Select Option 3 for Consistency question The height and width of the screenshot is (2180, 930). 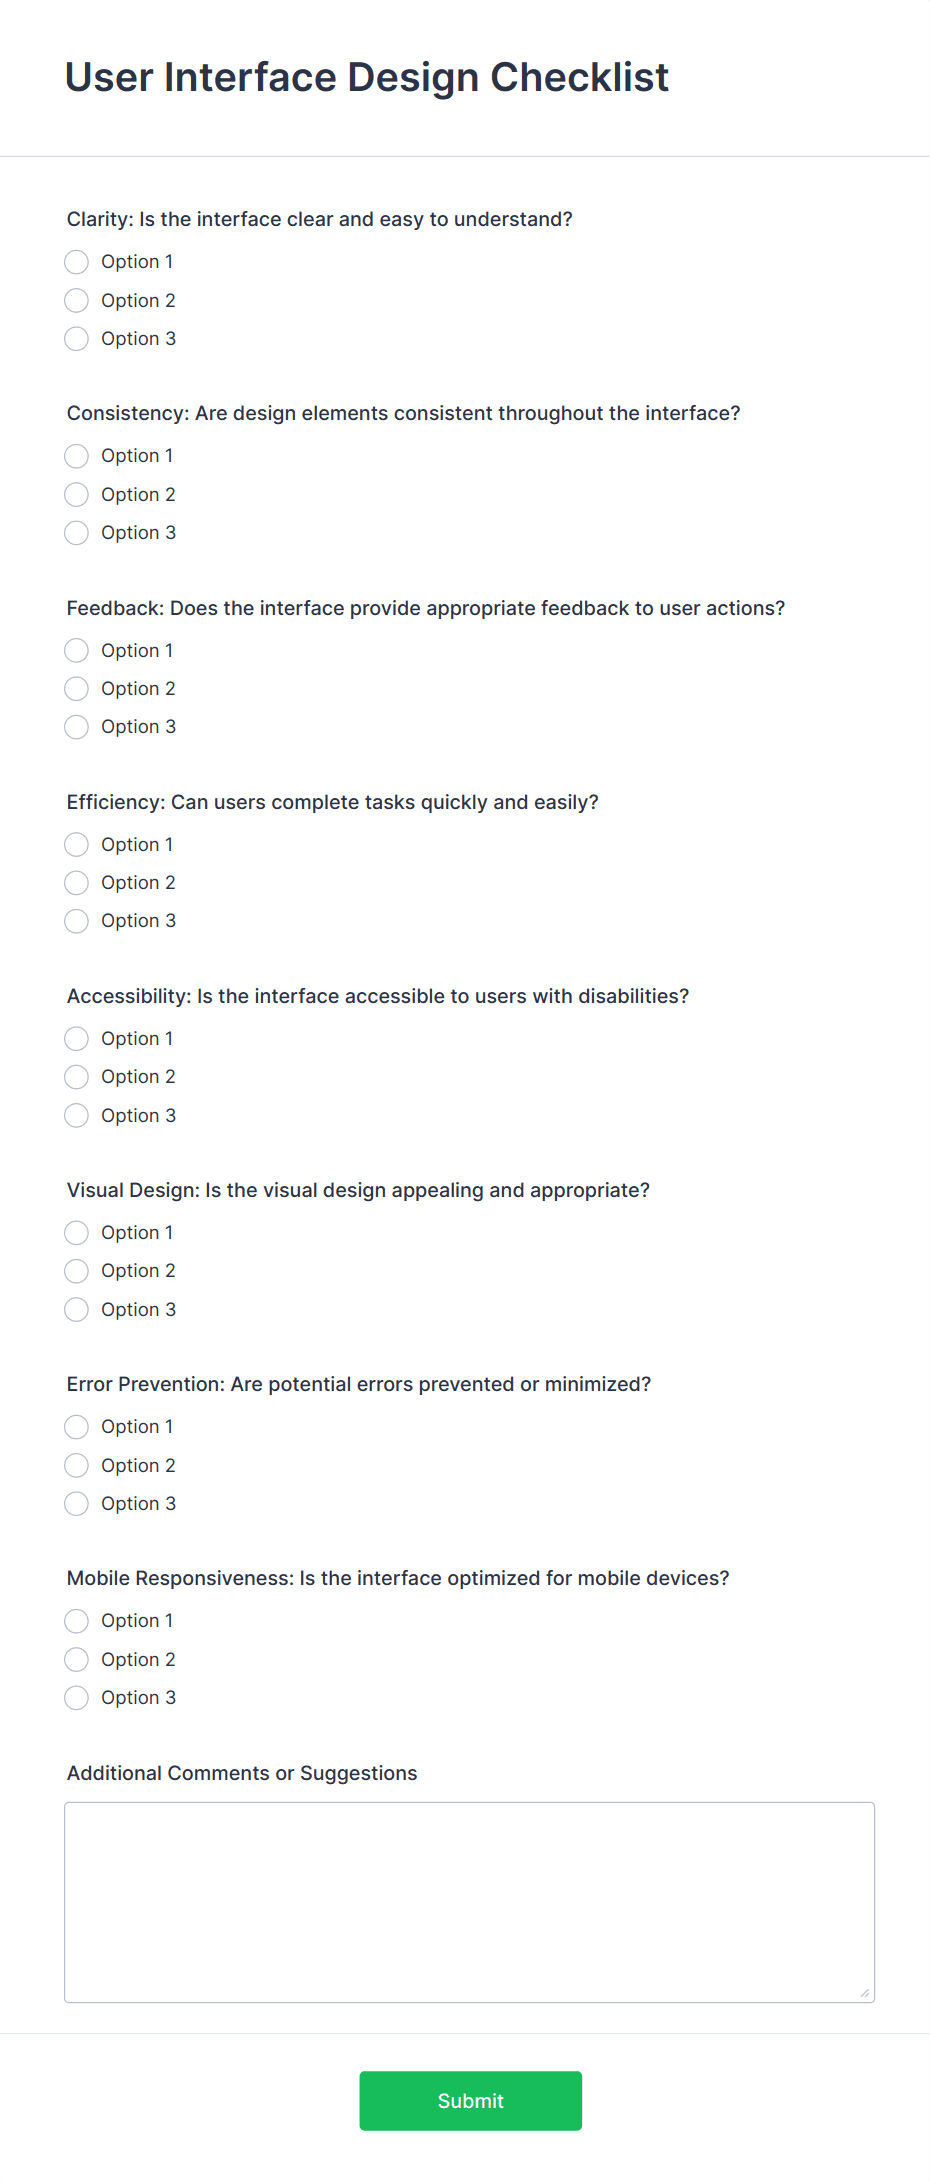tap(77, 533)
